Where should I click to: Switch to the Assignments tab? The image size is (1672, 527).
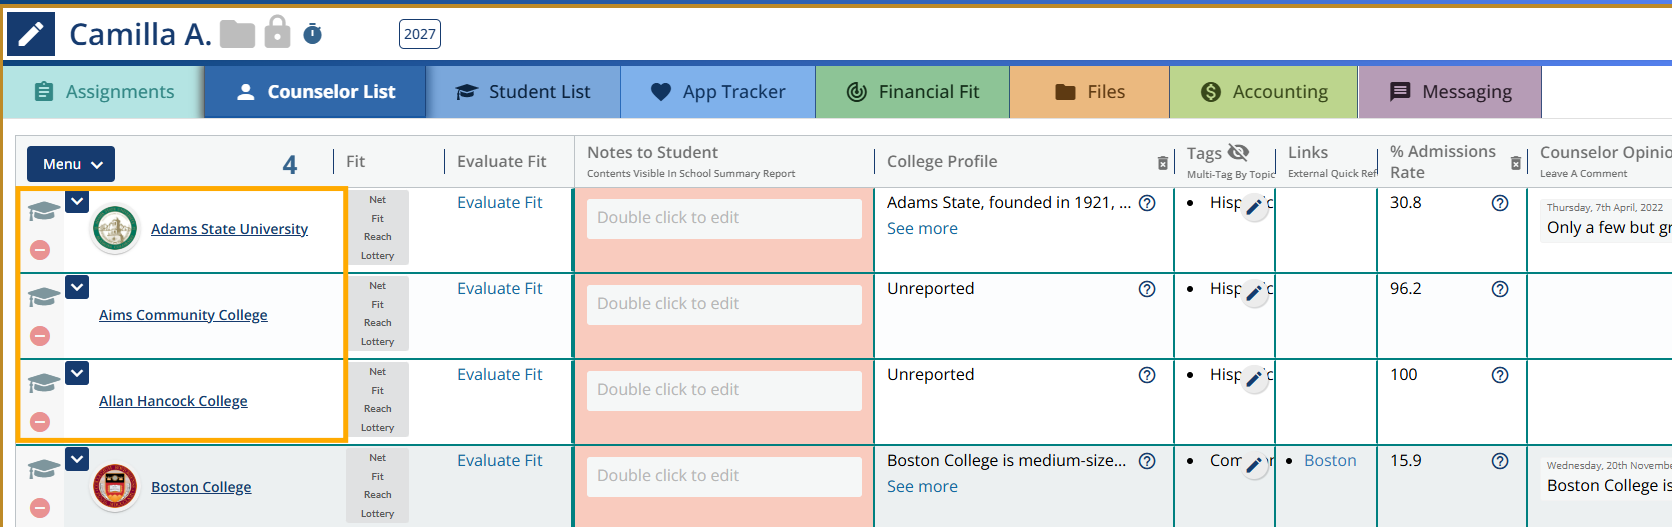[104, 92]
